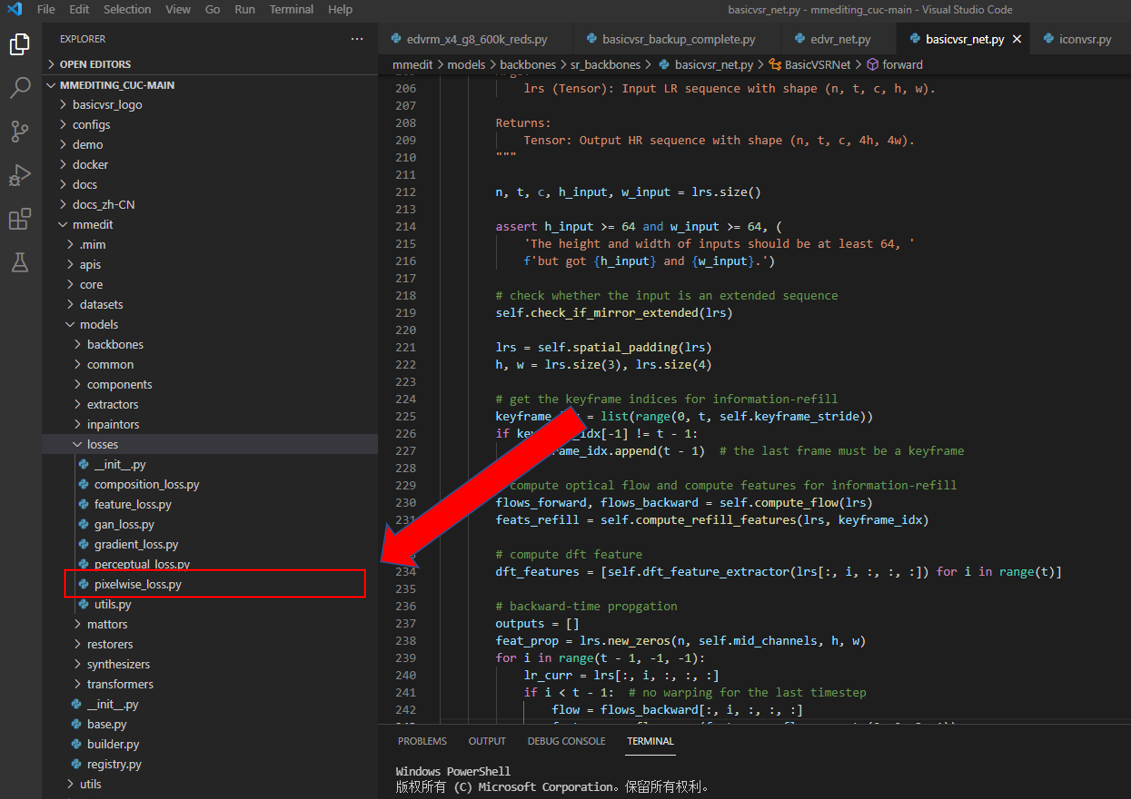The height and width of the screenshot is (799, 1131).
Task: Open the Extensions view icon
Action: 19,218
